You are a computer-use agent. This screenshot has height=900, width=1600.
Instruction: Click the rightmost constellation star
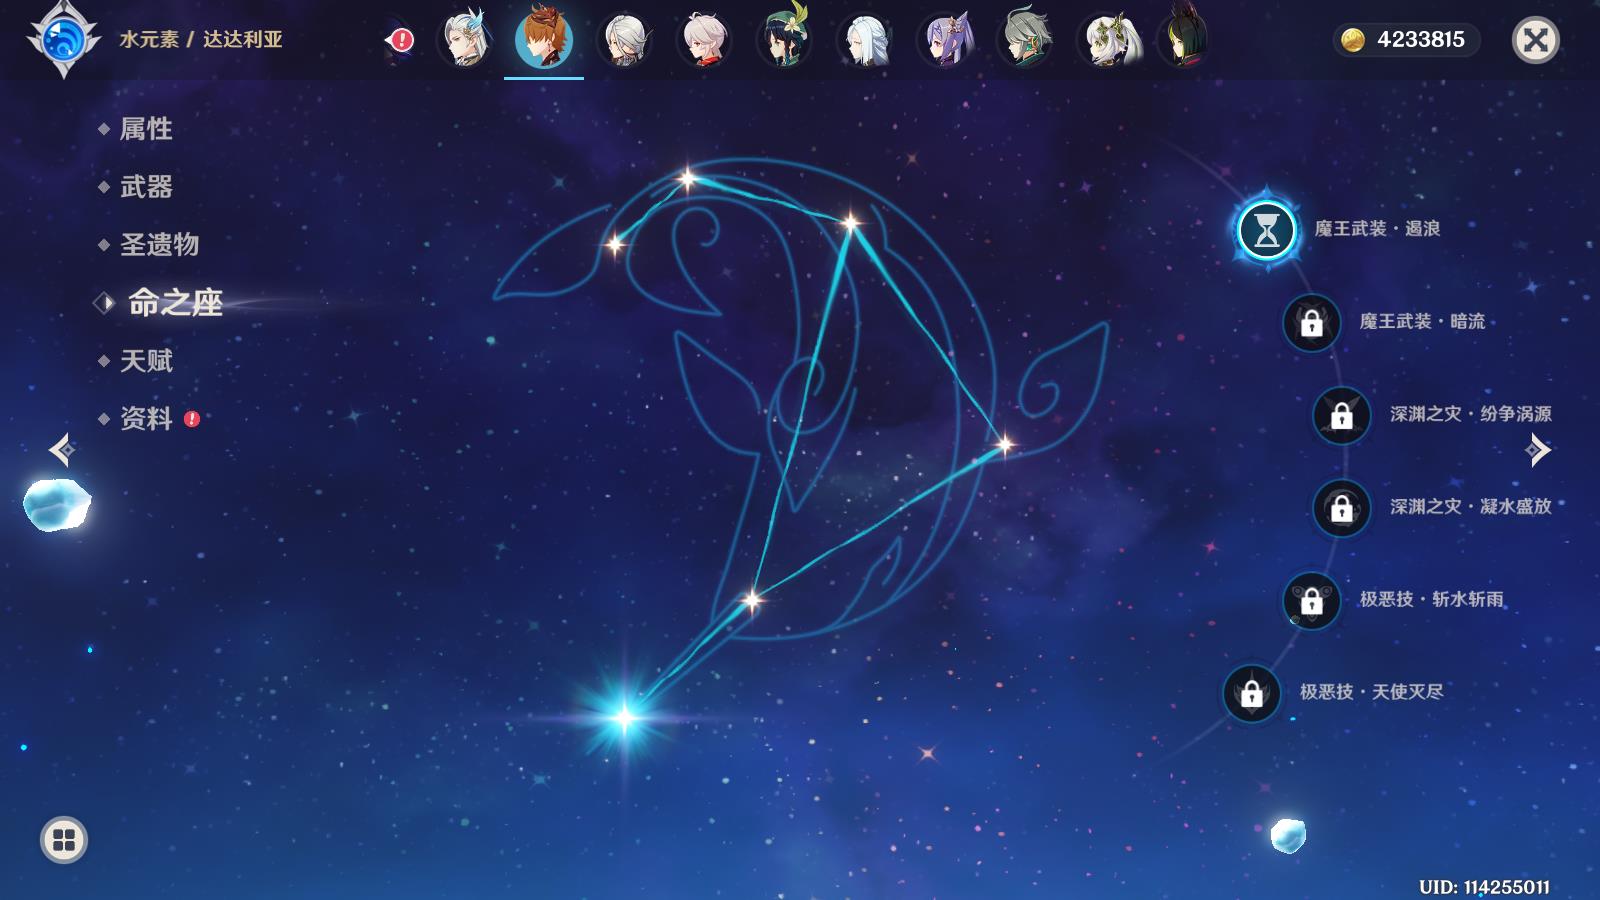[x=1004, y=444]
